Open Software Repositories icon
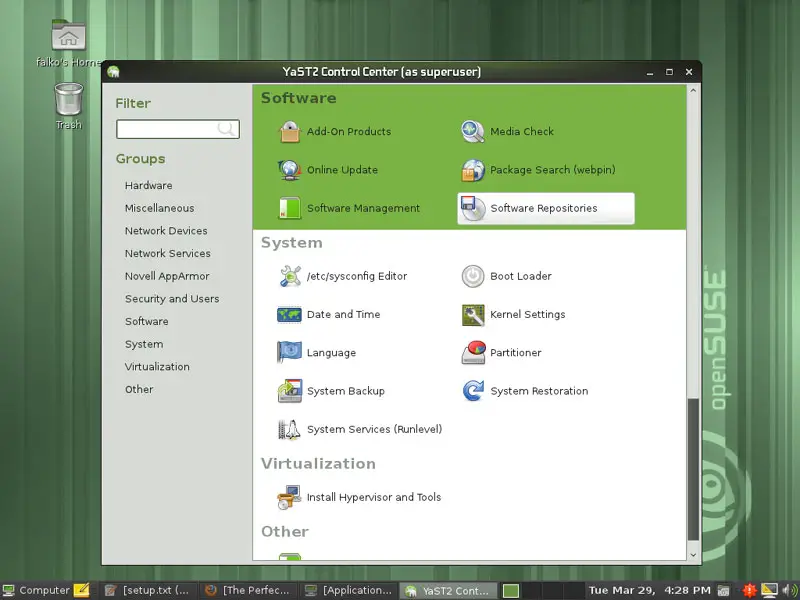Image resolution: width=800 pixels, height=600 pixels. [x=473, y=208]
